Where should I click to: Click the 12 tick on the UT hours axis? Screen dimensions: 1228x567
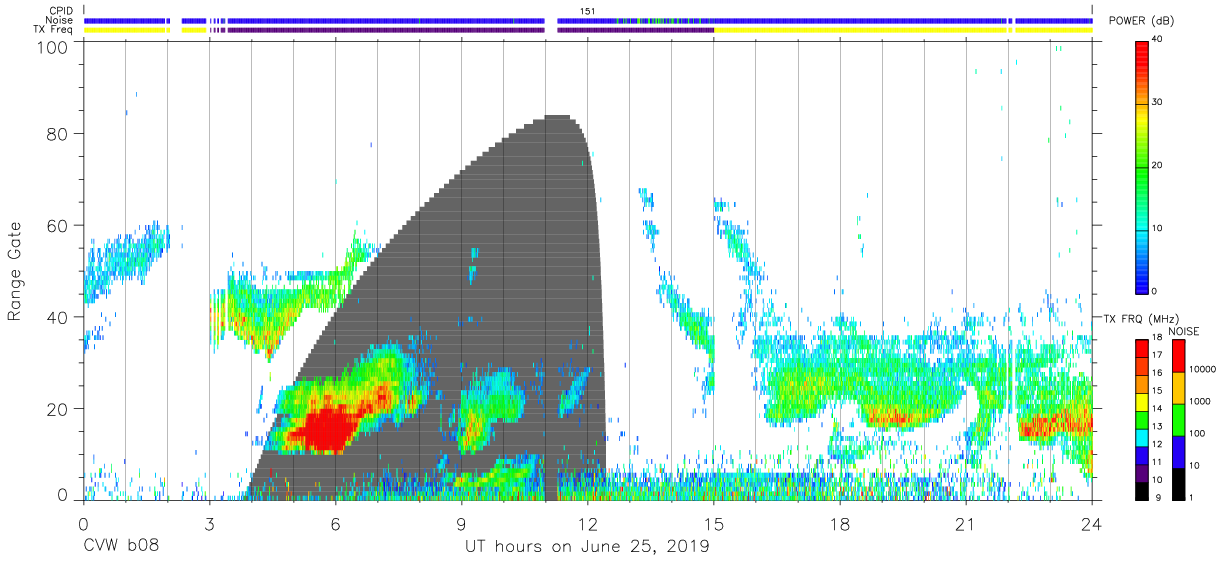tap(587, 525)
